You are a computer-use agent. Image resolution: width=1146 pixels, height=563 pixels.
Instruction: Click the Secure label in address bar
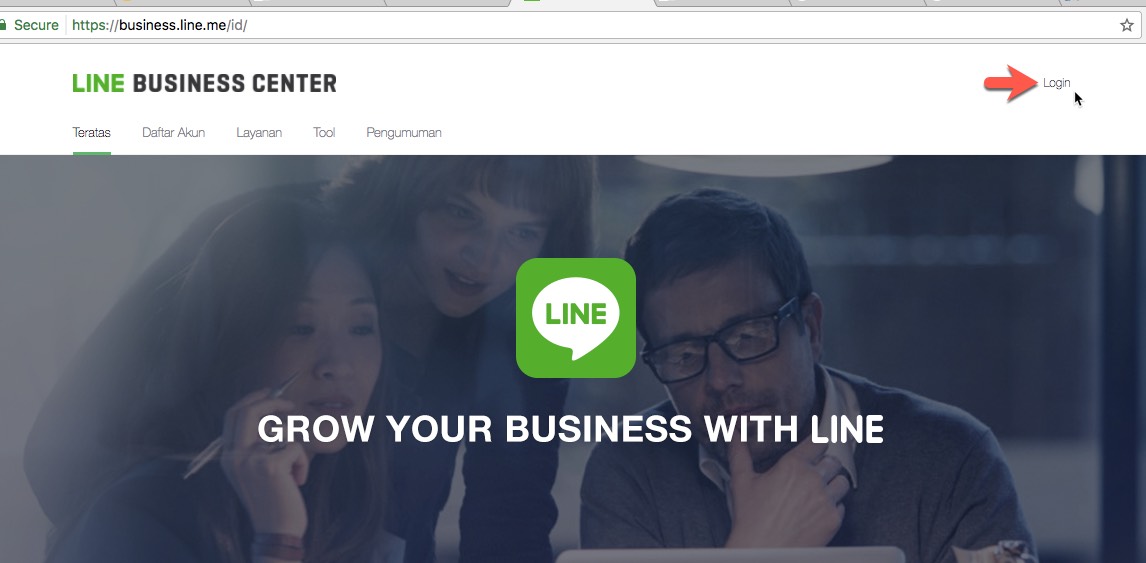click(x=36, y=25)
